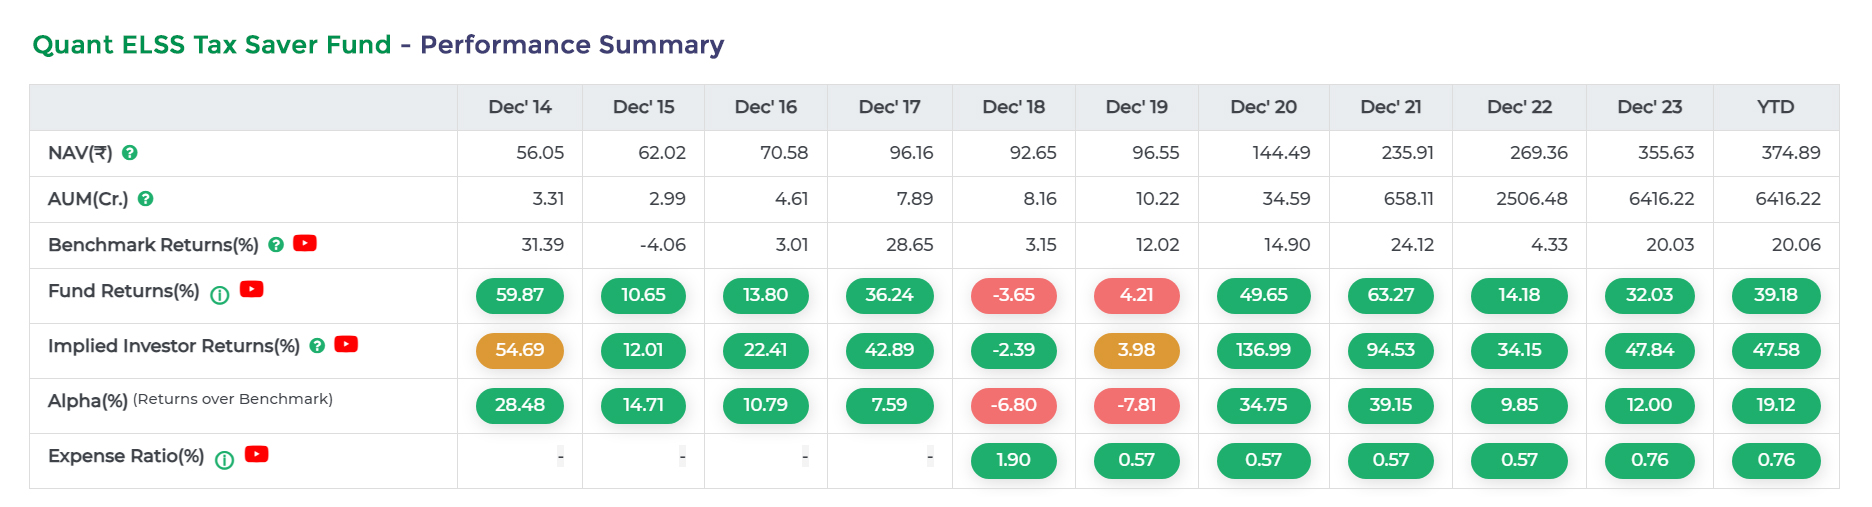Click the green 136.99 Implied Investor Returns badge
Screen dimensions: 1872x507
pos(1263,351)
